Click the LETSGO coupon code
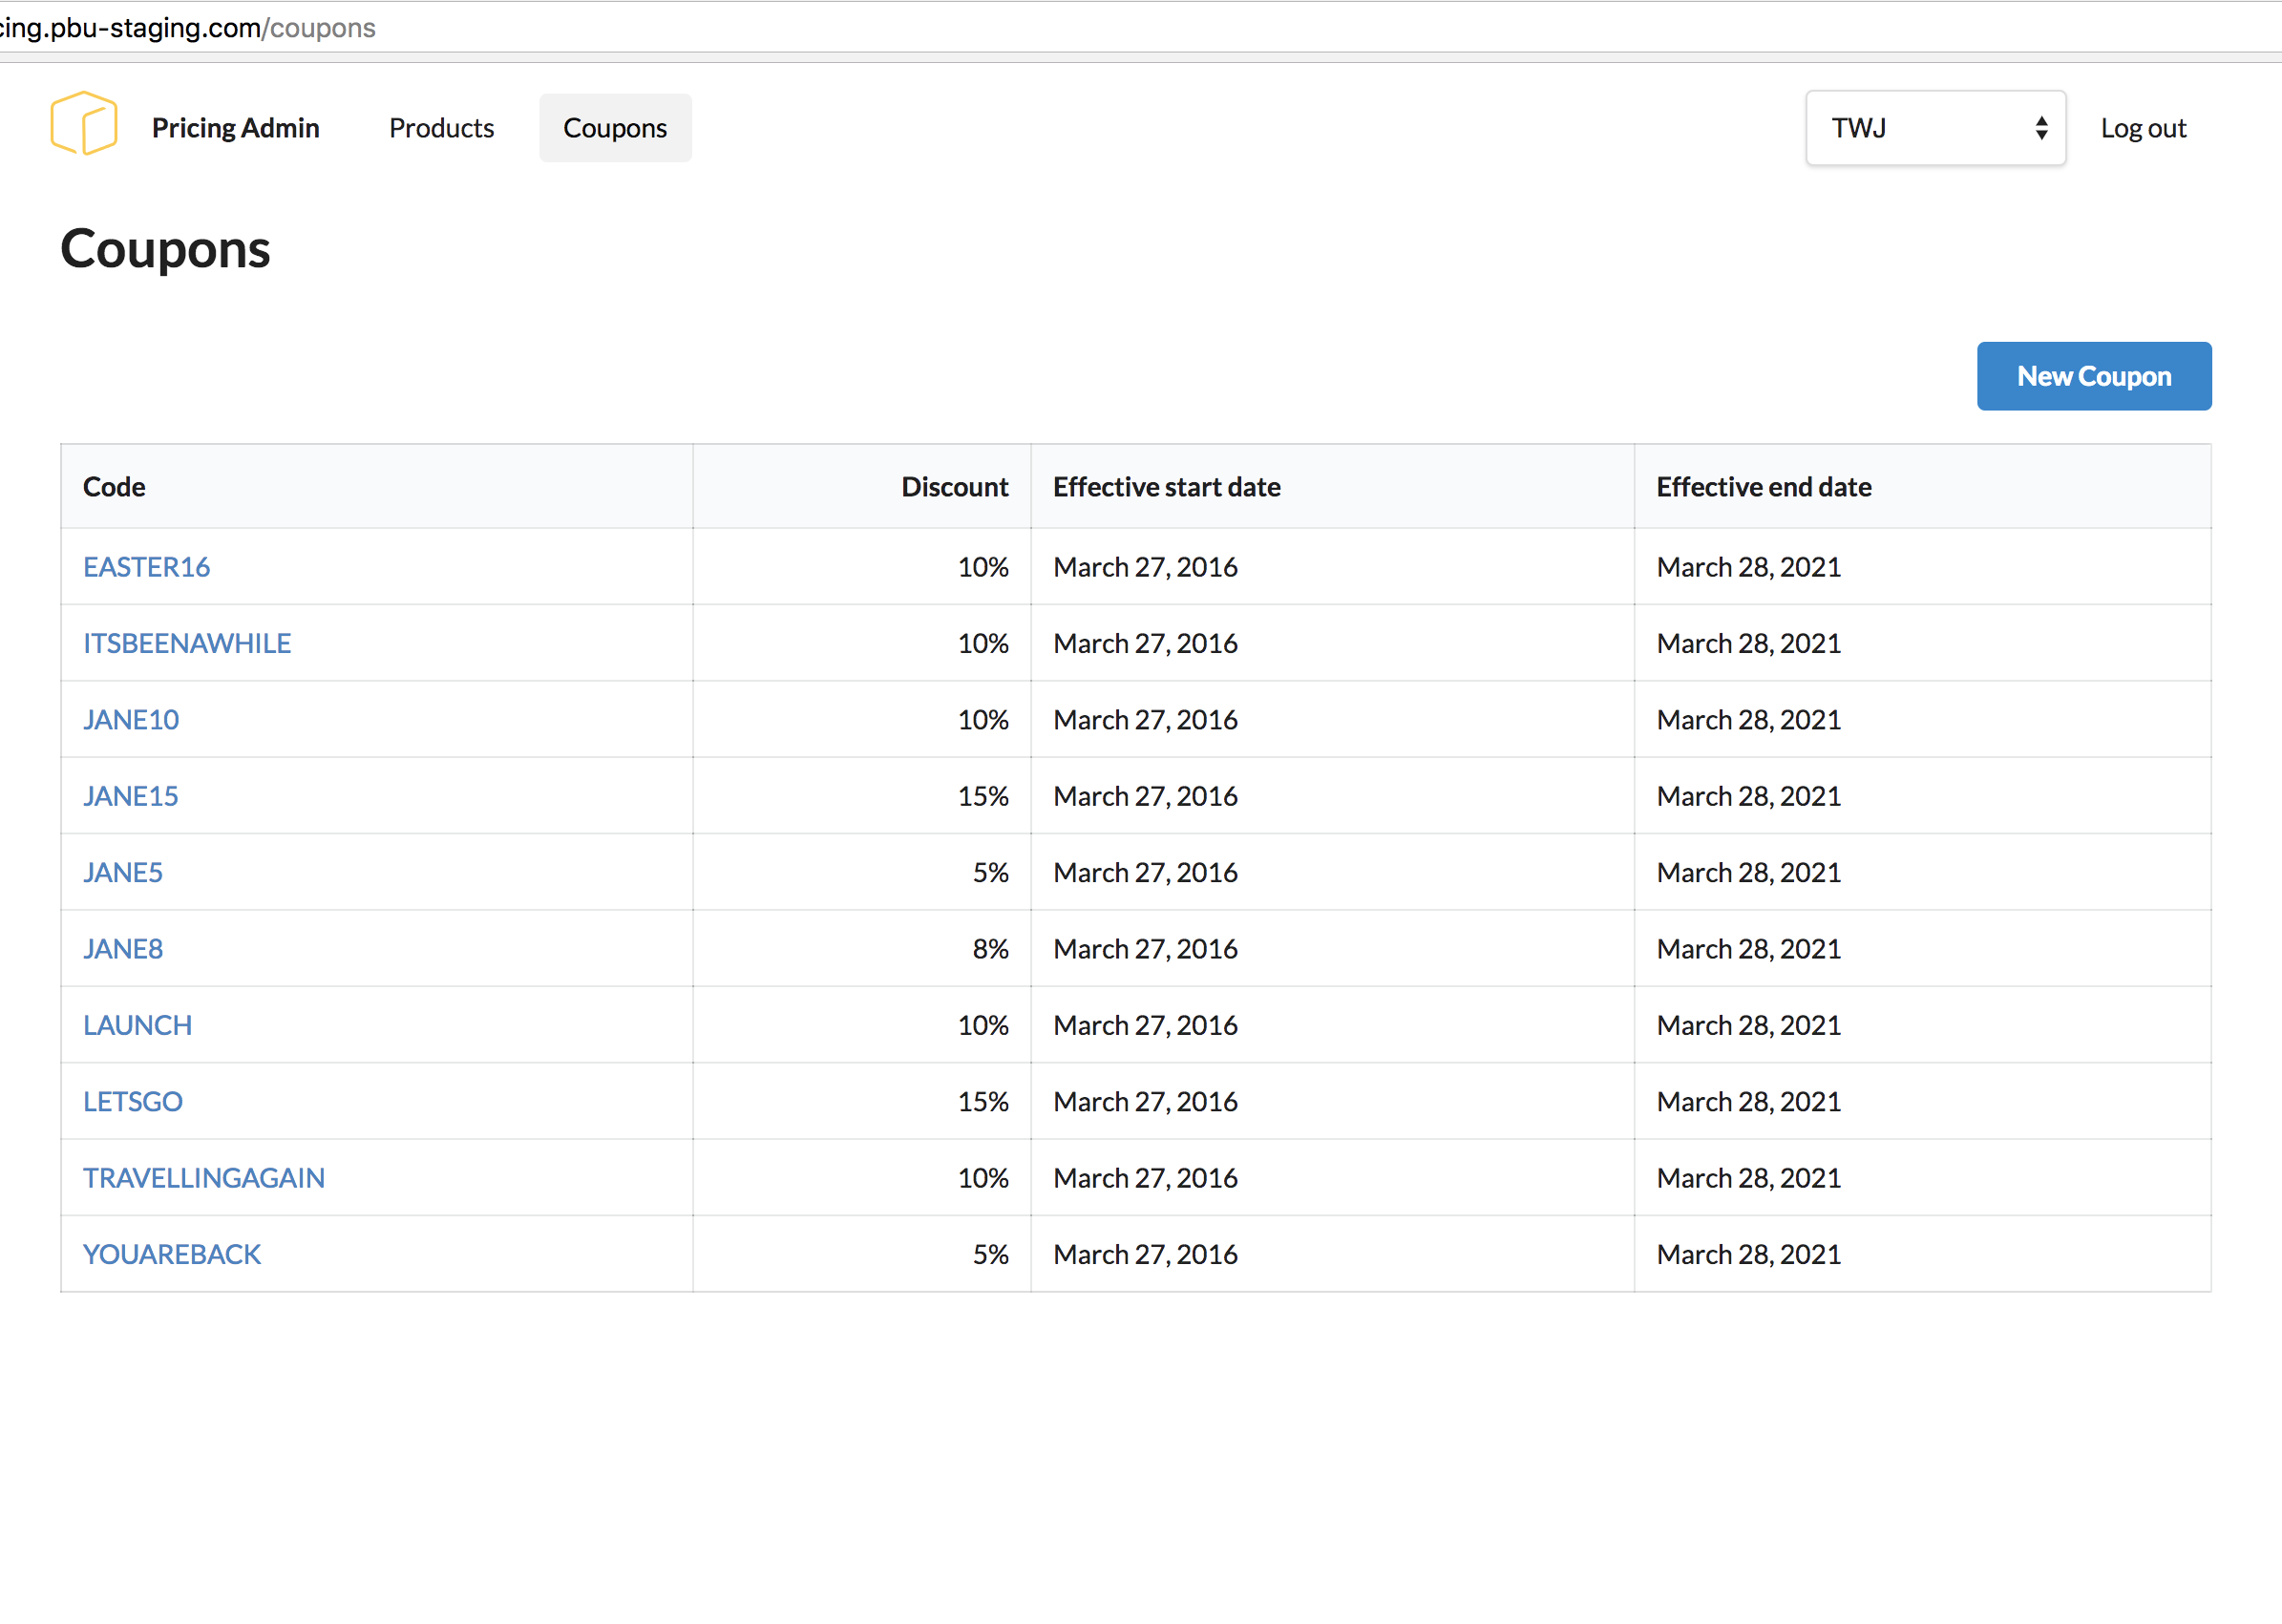This screenshot has height=1624, width=2282. [x=133, y=1101]
